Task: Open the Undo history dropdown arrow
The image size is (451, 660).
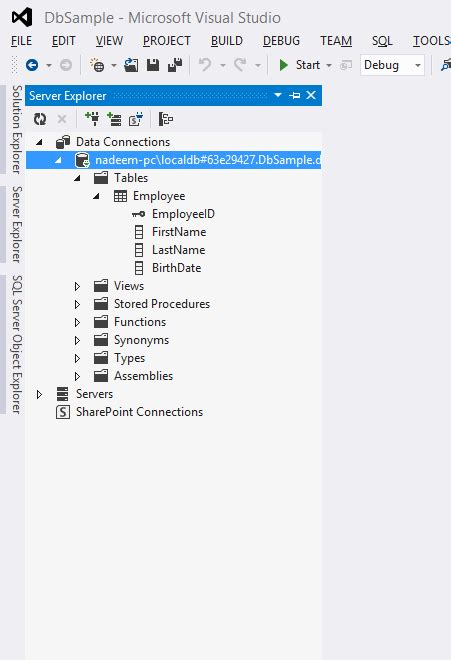Action: 223,65
